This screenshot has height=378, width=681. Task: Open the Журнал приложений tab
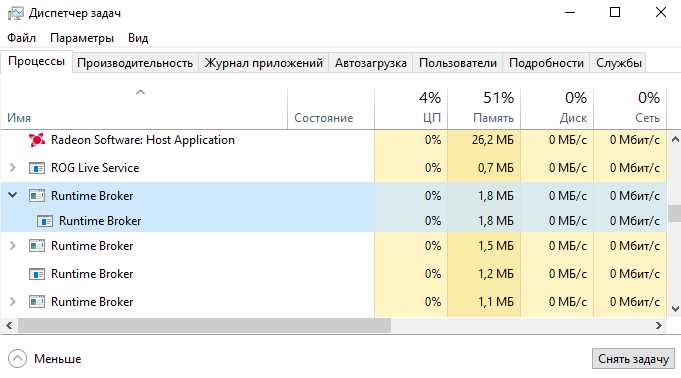tap(264, 63)
